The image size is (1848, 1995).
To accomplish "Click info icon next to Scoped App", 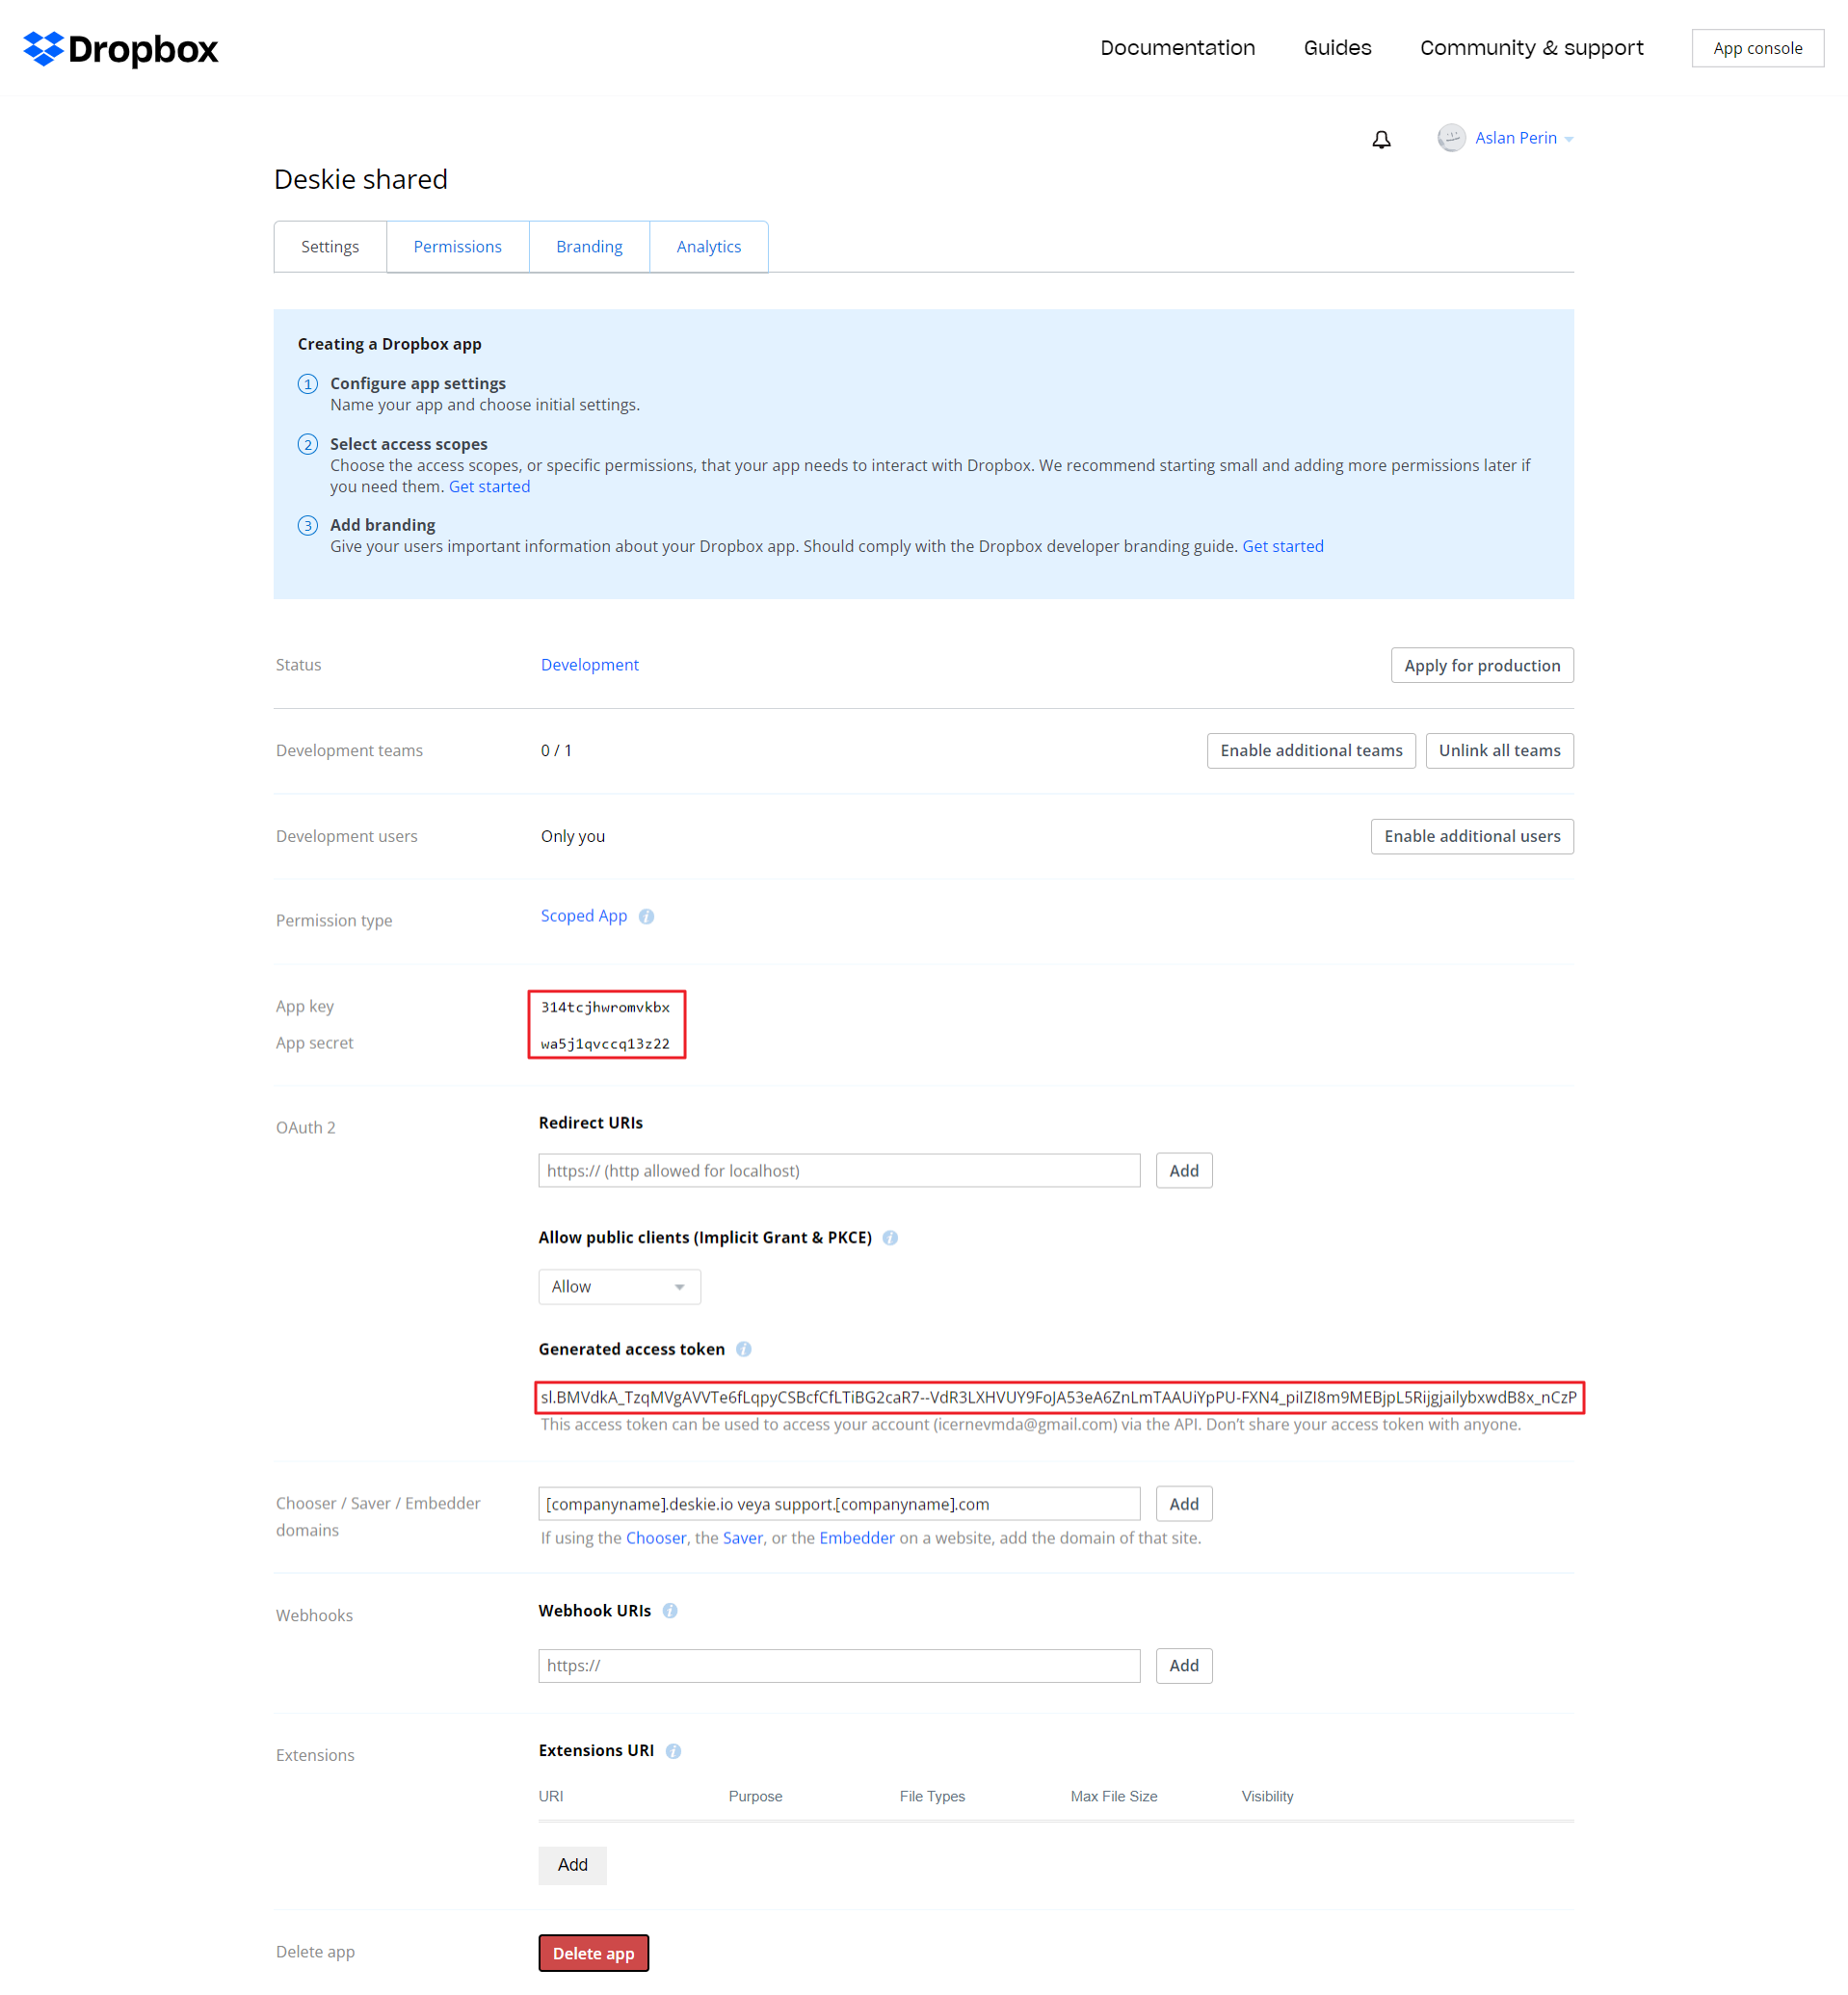I will 646,916.
